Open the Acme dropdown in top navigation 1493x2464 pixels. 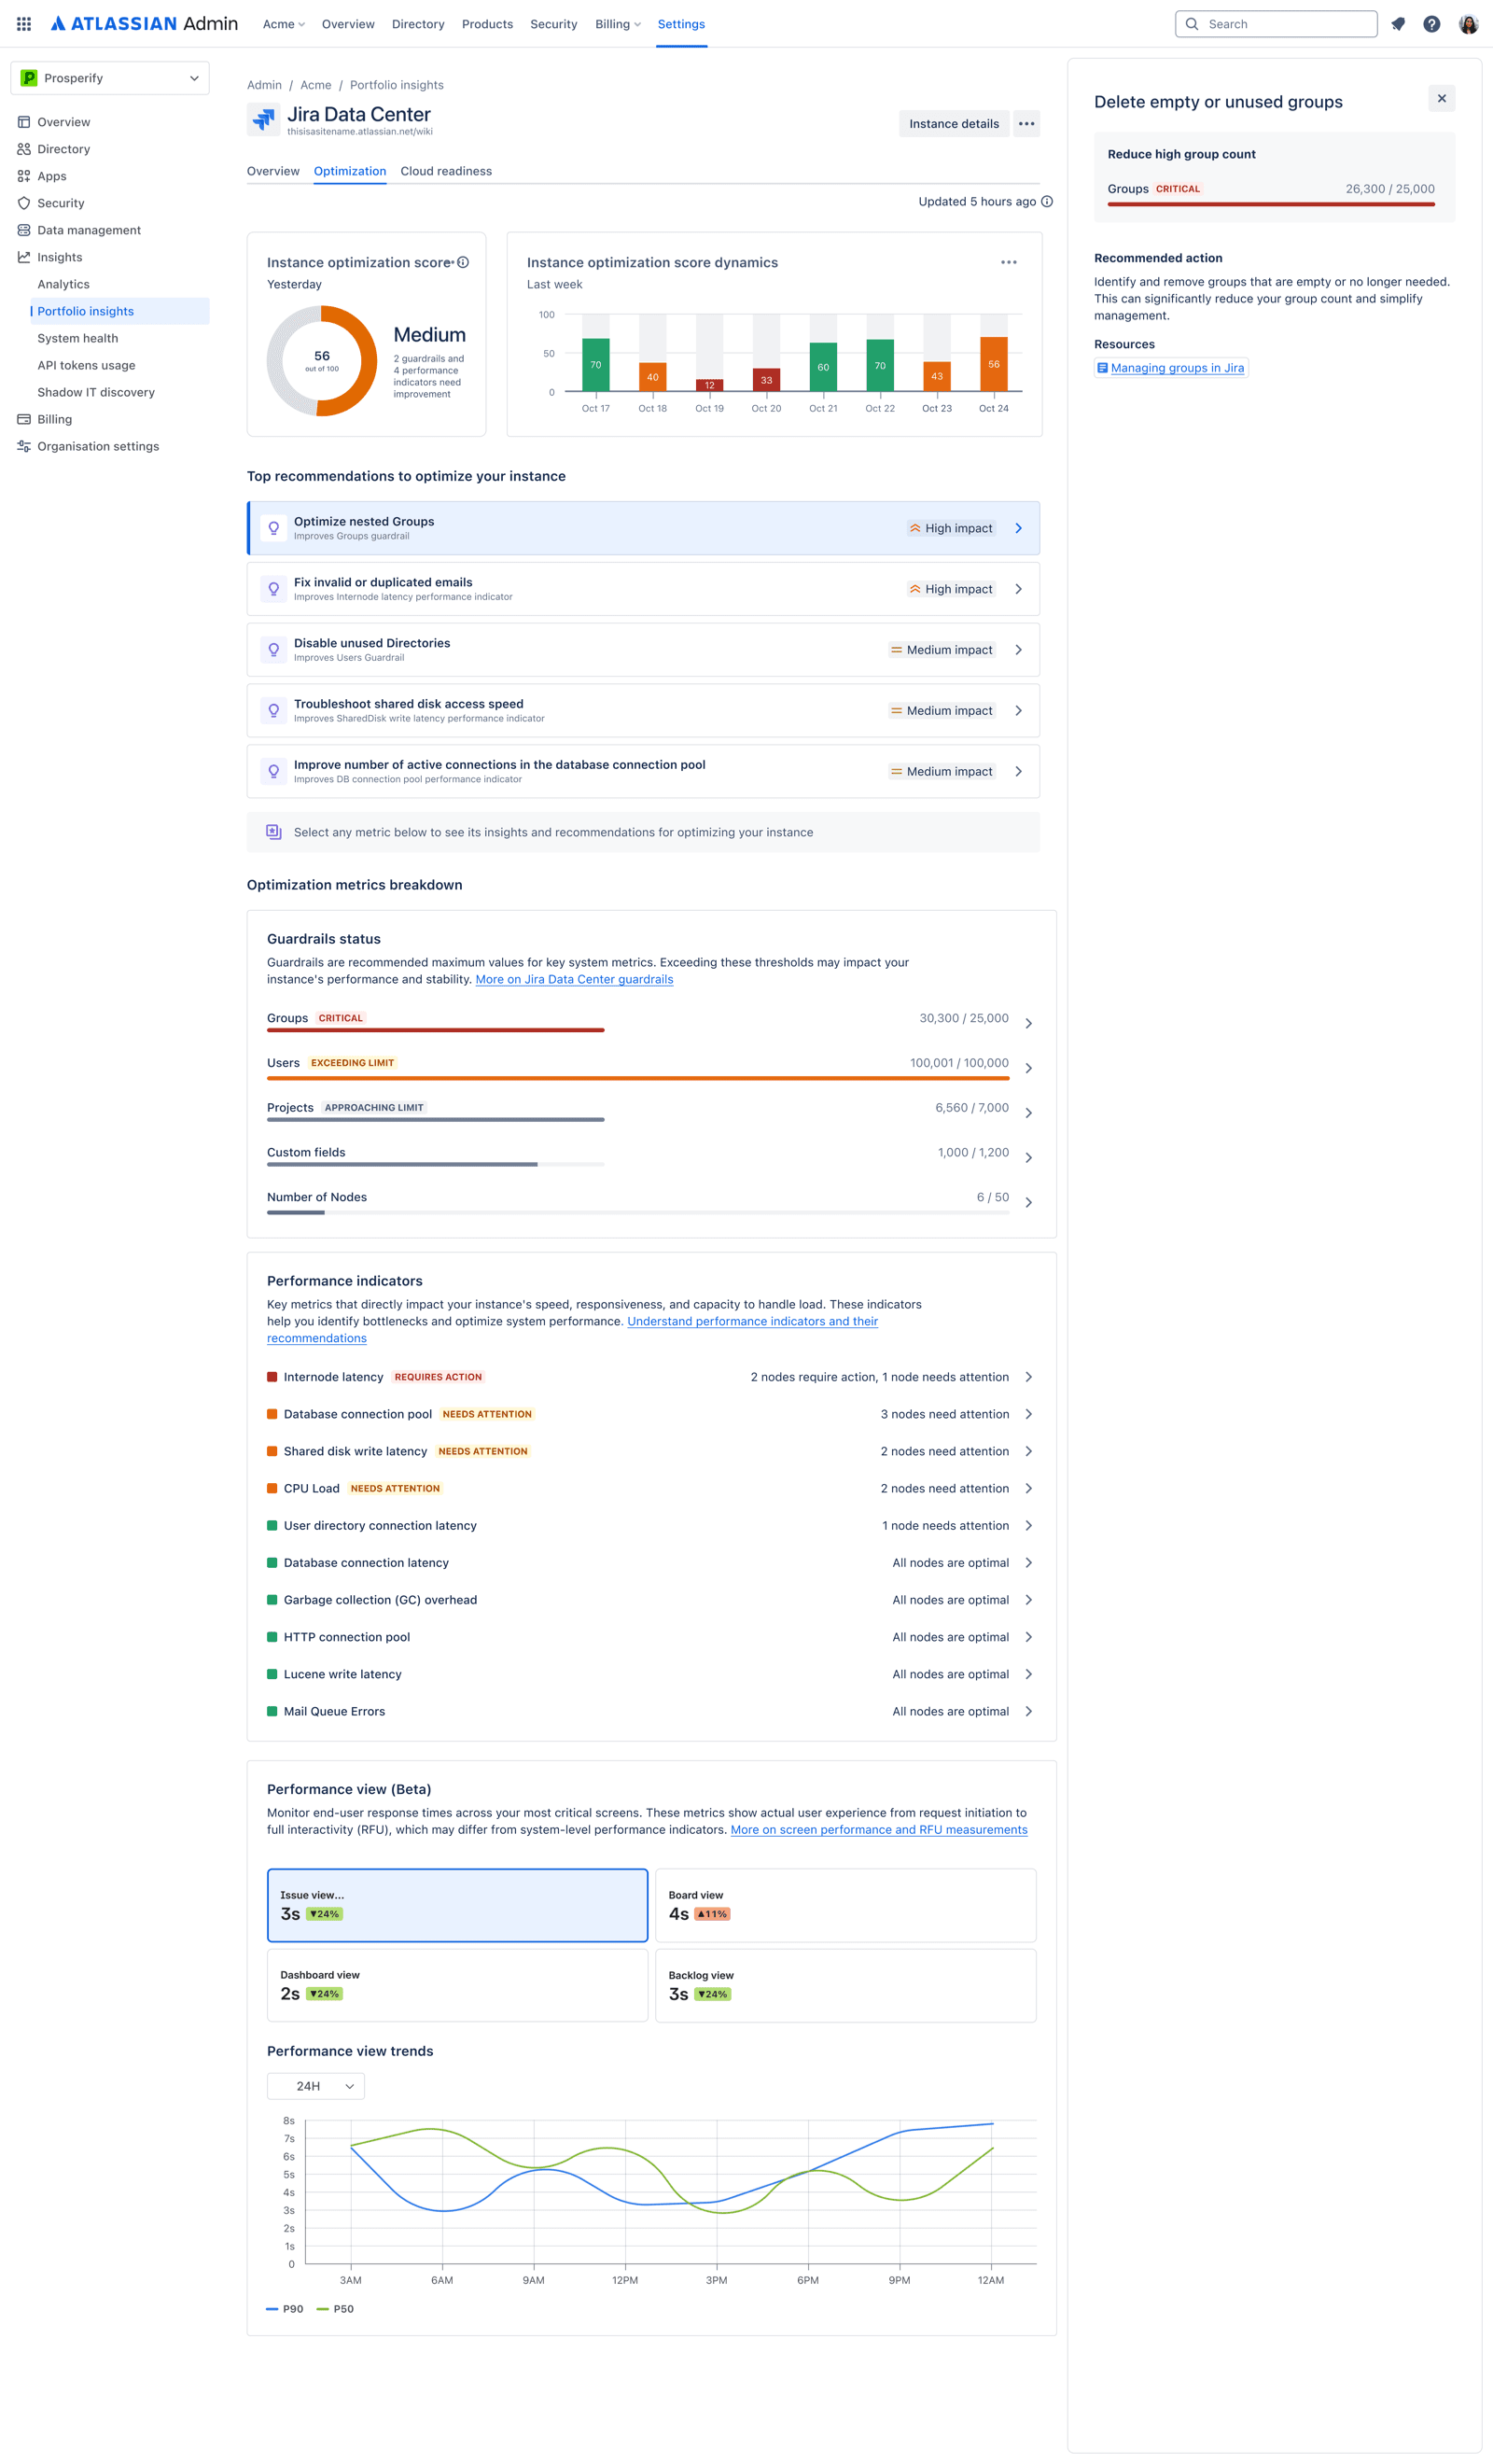[x=284, y=24]
